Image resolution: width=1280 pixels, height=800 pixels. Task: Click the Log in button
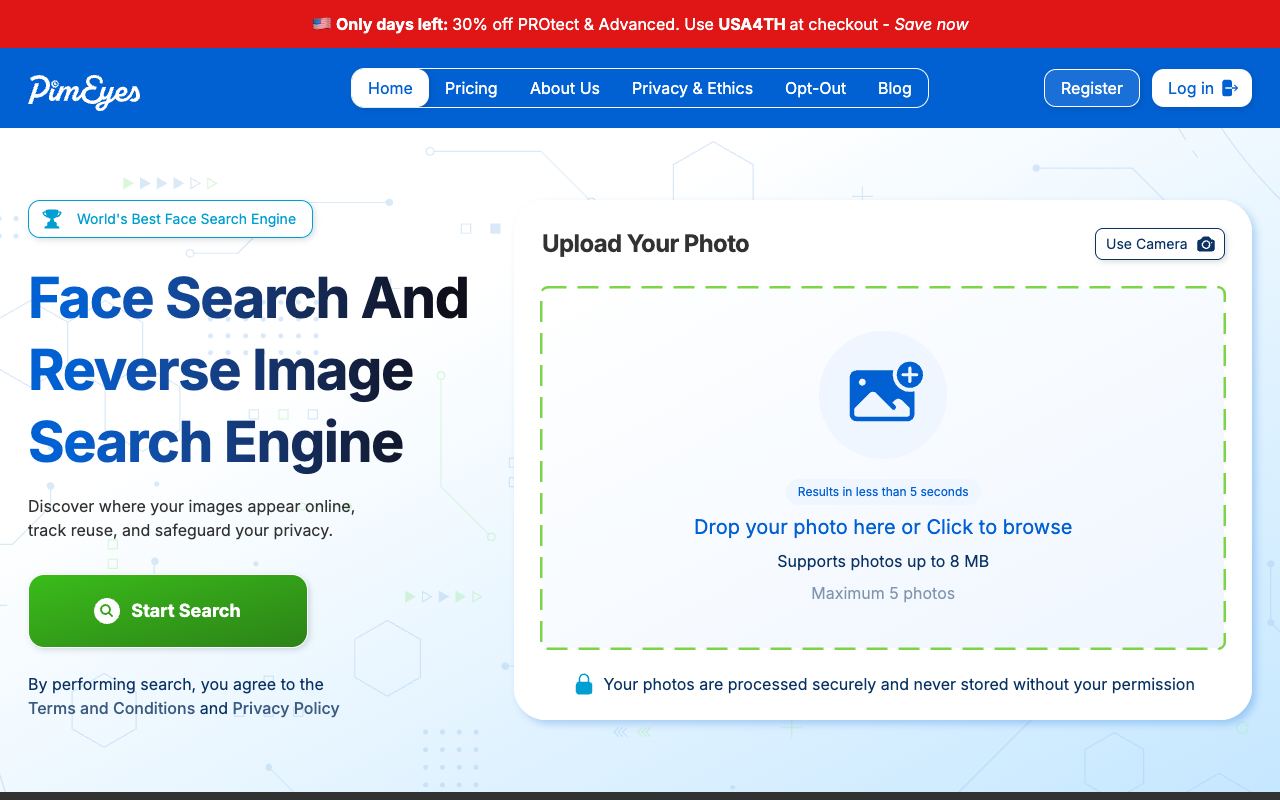1202,88
